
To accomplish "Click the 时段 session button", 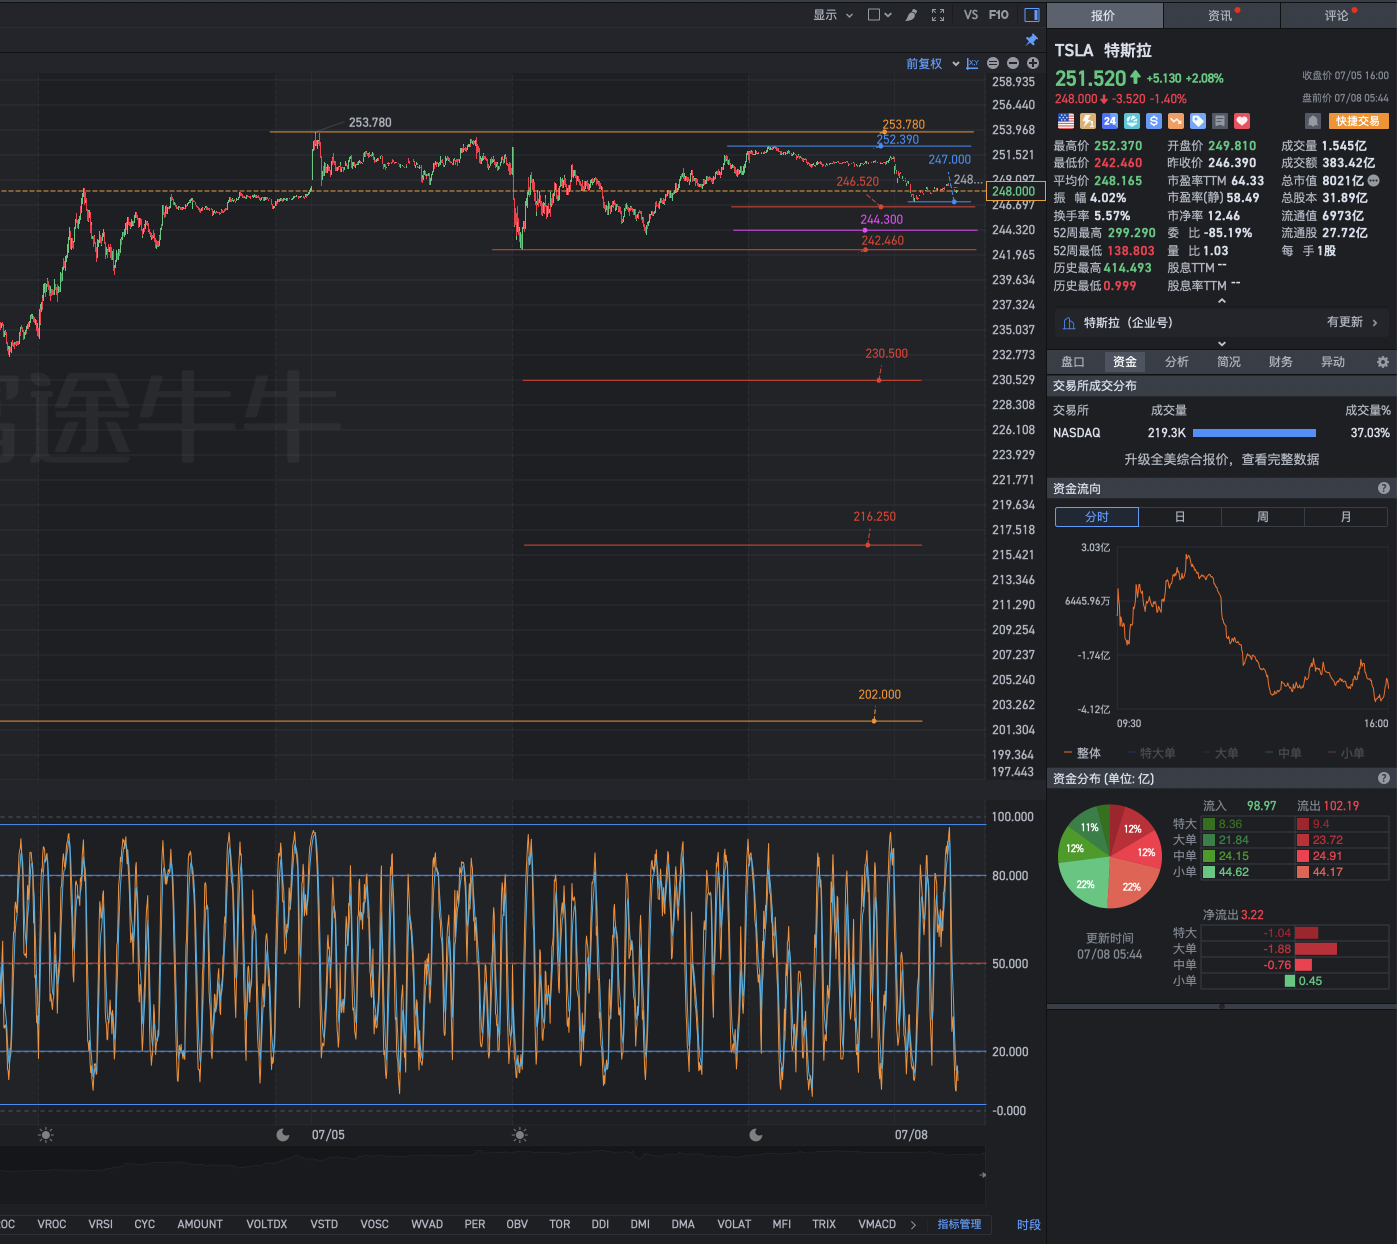I will 1029,1225.
